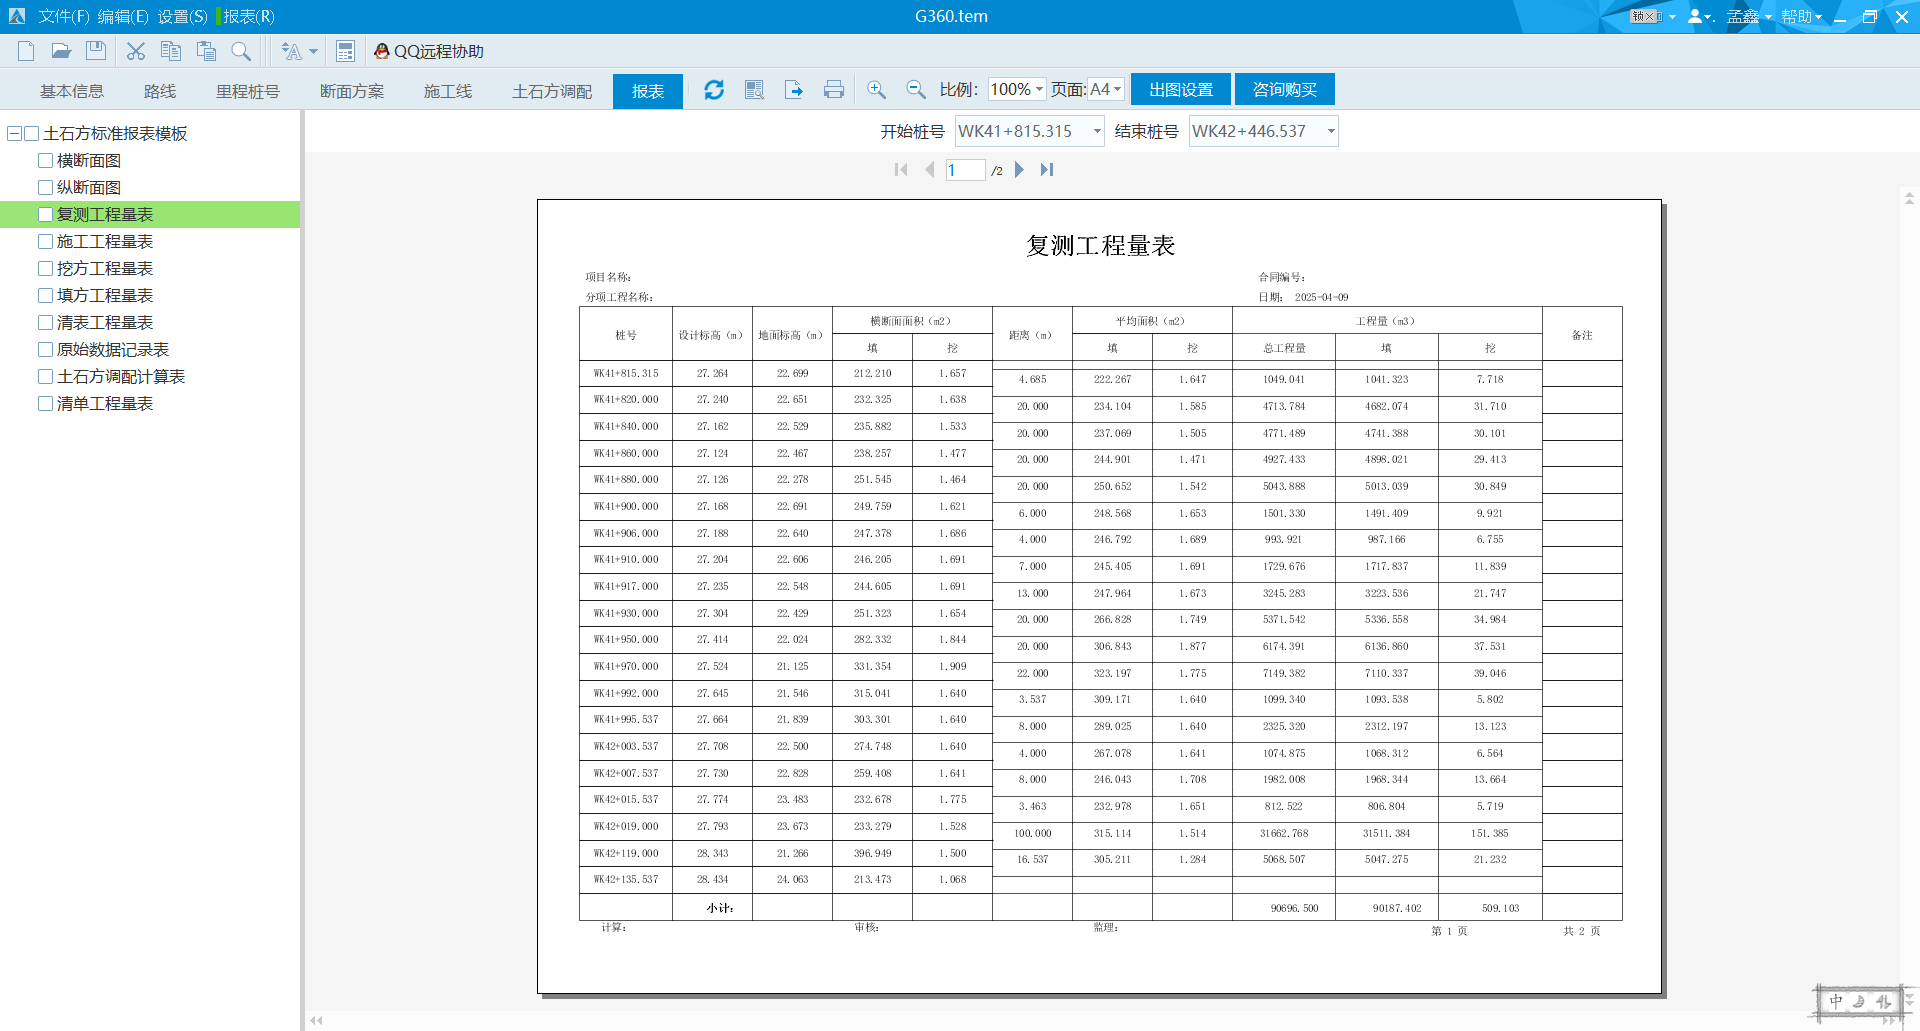Screen dimensions: 1920x1031
Task: Check the 复测工程量表 checkbox
Action: pyautogui.click(x=45, y=214)
